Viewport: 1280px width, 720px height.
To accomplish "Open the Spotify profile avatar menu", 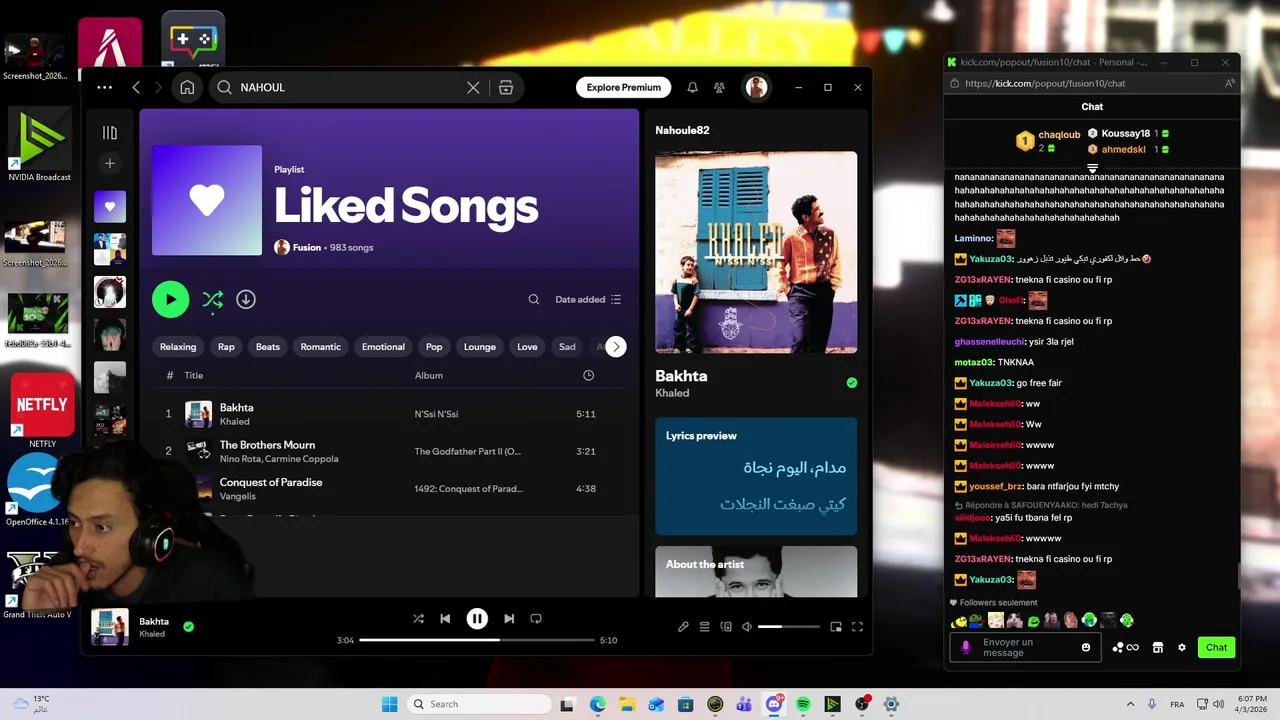I will point(756,87).
